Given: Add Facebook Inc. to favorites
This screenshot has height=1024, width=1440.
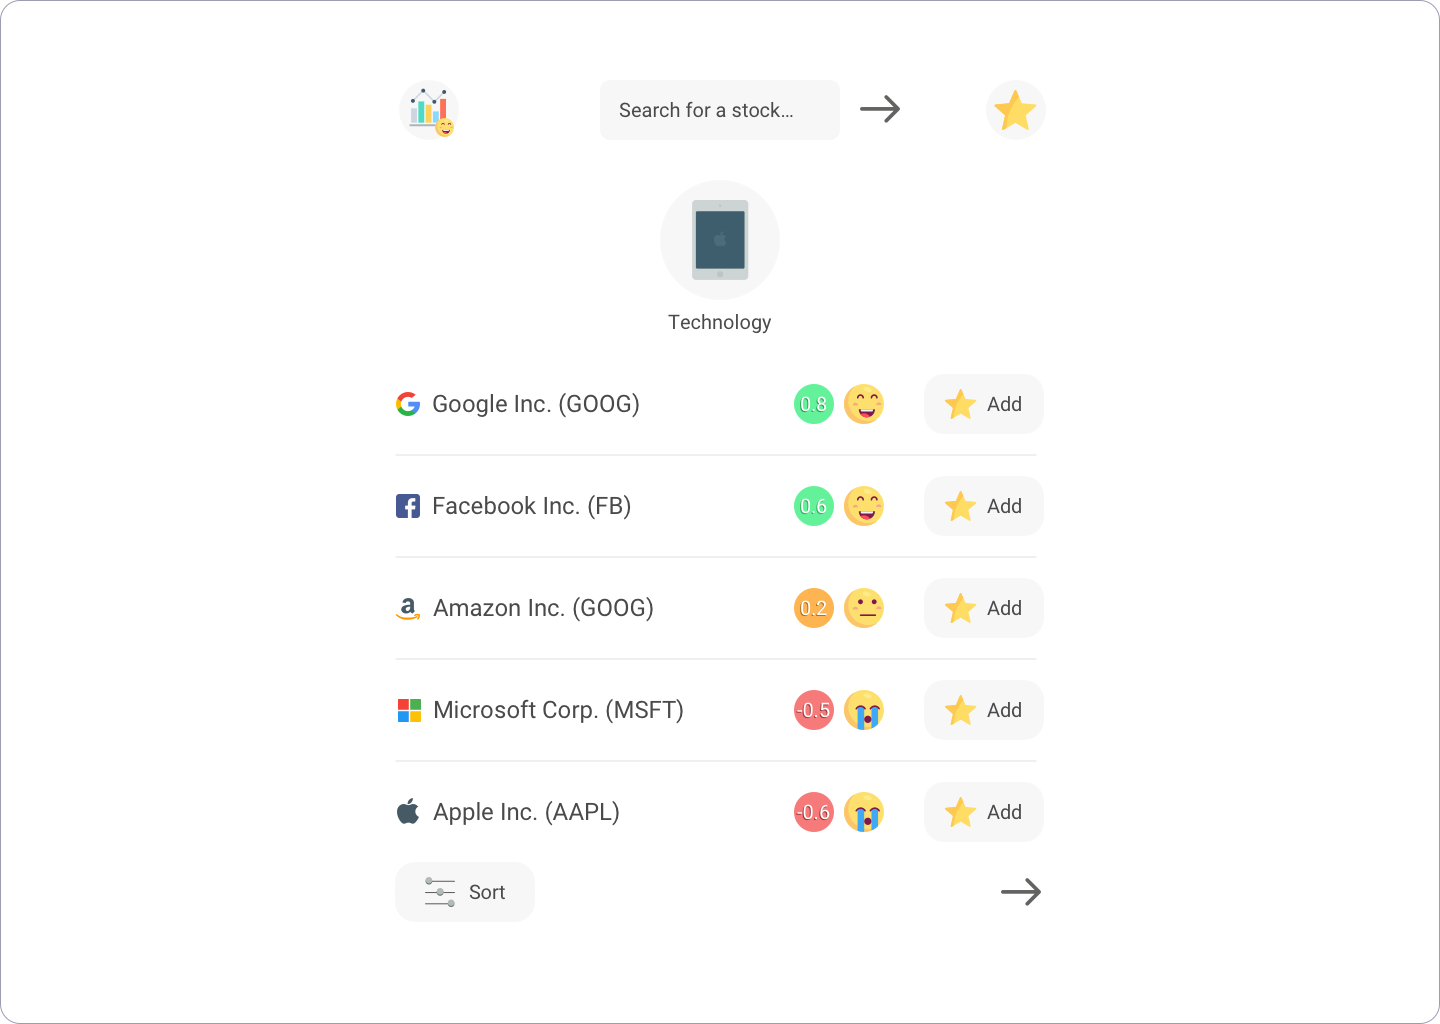Looking at the screenshot, I should 984,506.
